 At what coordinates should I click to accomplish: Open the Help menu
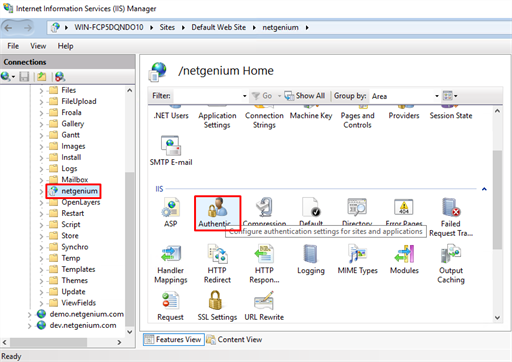click(65, 46)
